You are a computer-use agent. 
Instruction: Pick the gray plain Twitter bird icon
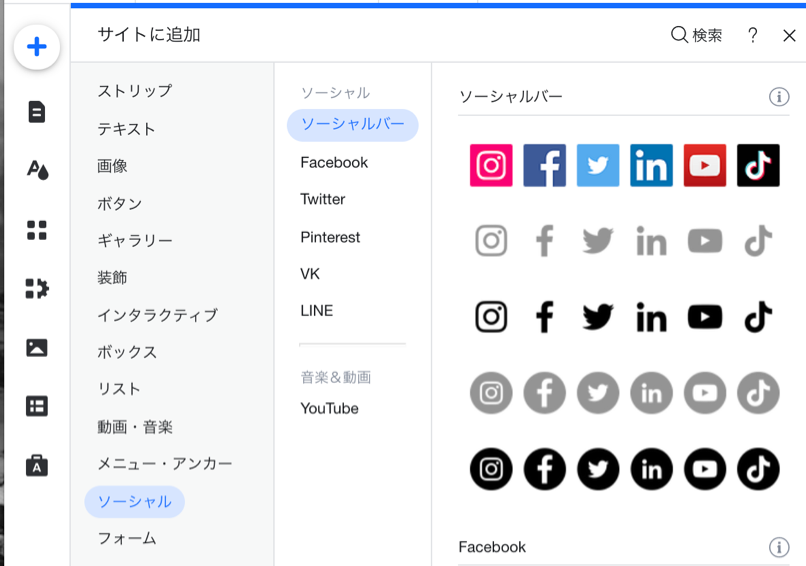(598, 241)
